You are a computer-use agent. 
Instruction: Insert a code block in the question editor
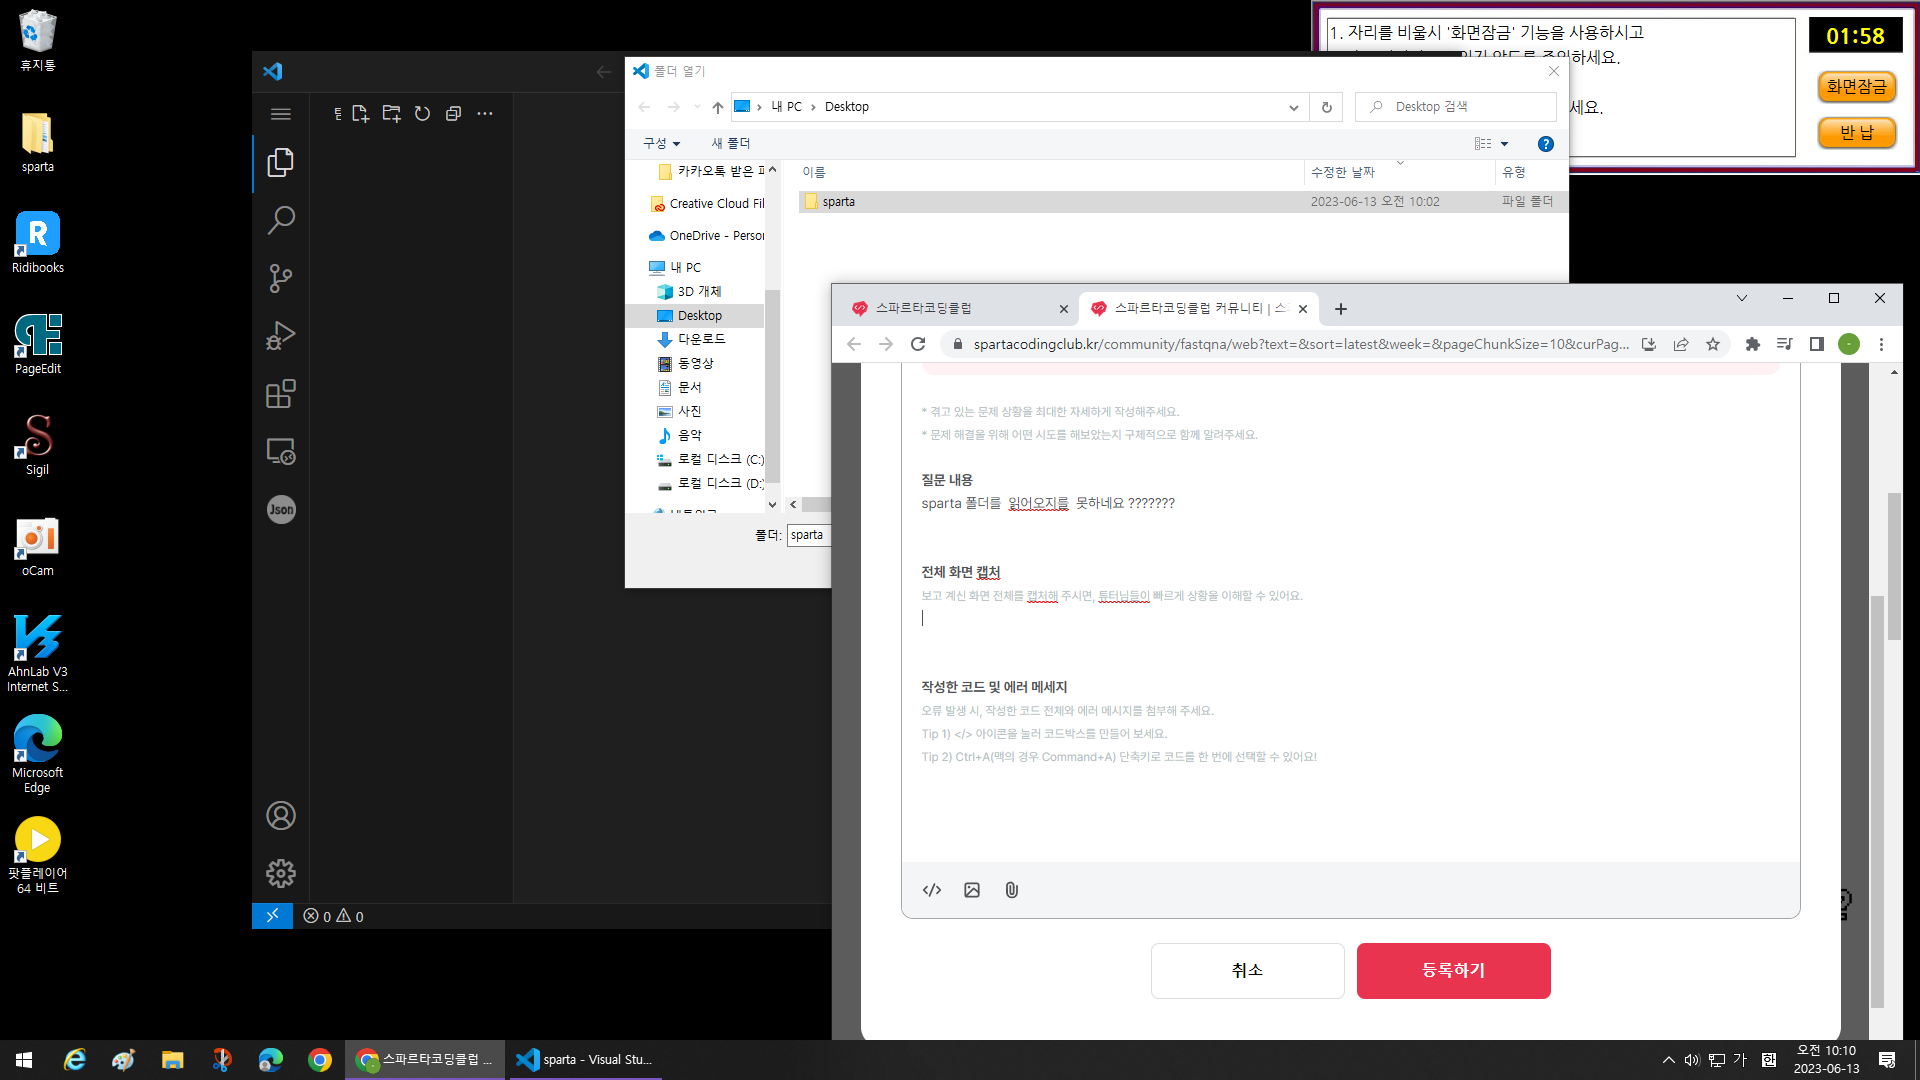click(932, 890)
